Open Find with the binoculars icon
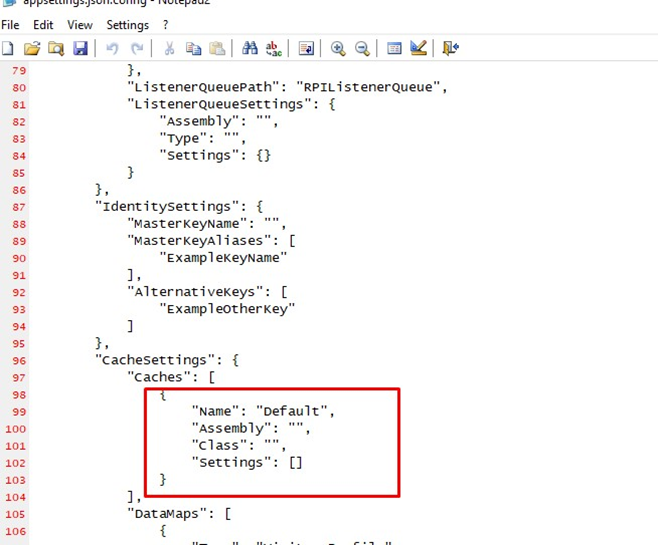The height and width of the screenshot is (545, 658). (250, 48)
